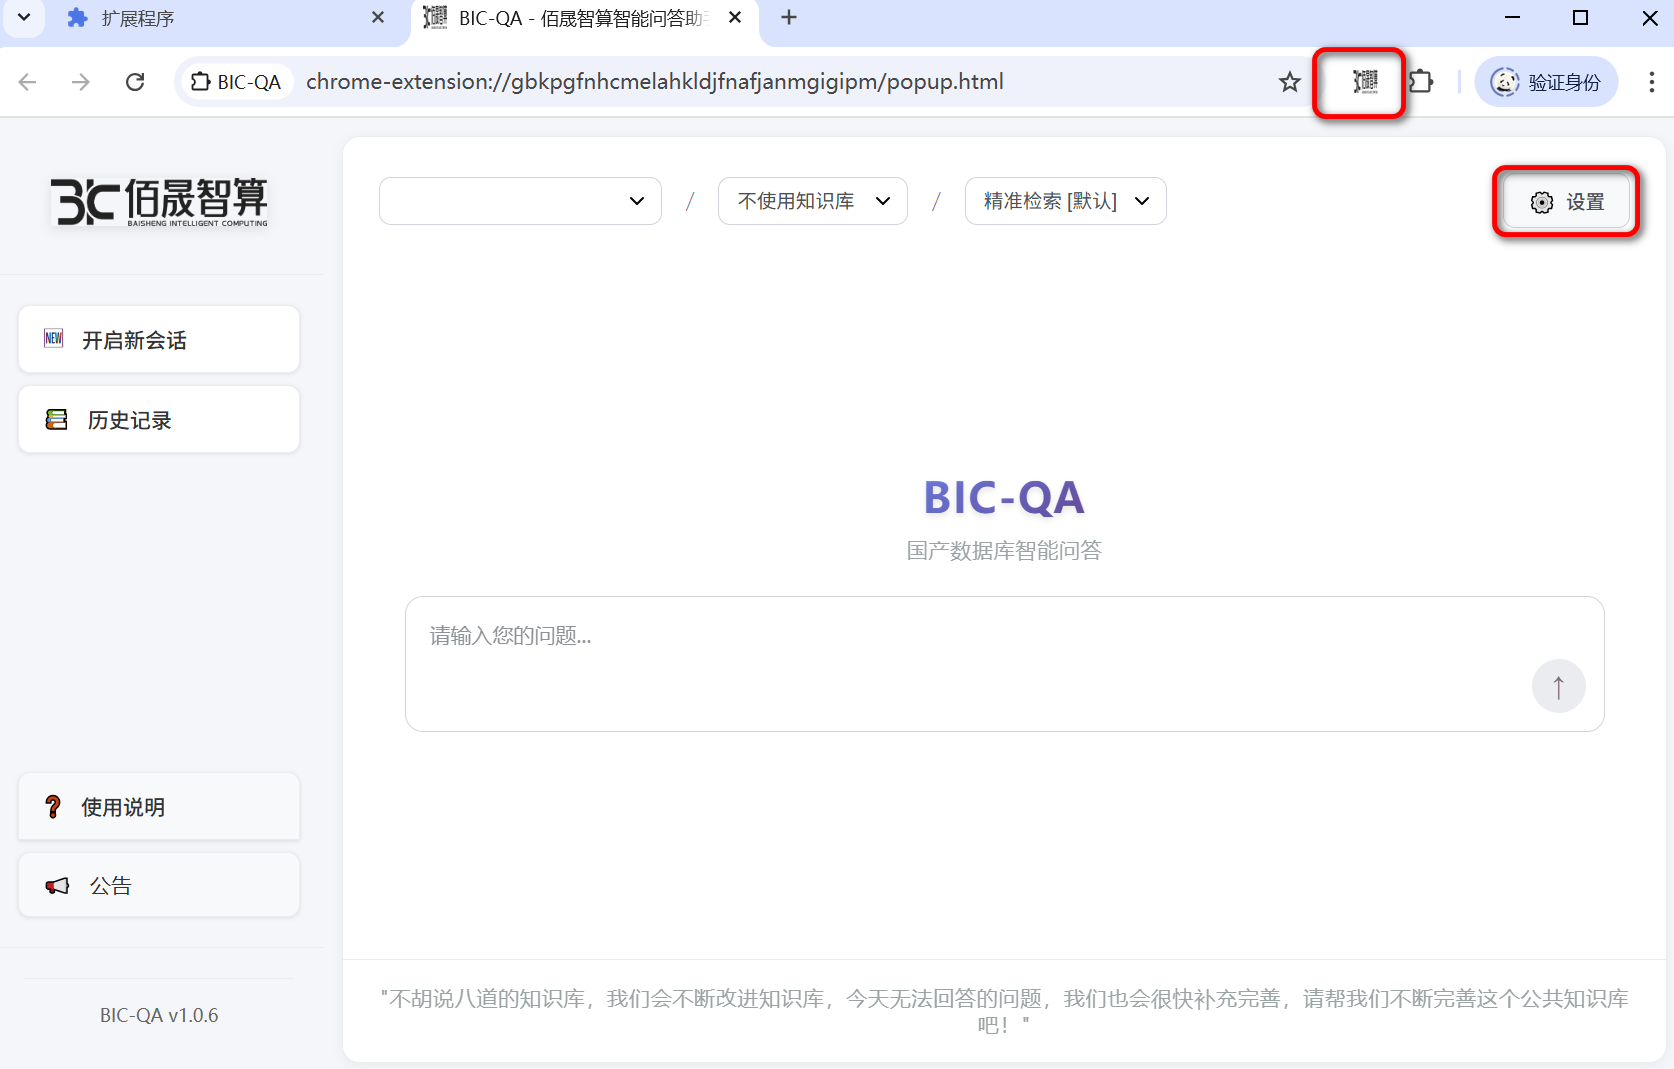Open the empty leftmost model selector dropdown
This screenshot has width=1674, height=1069.
[519, 201]
